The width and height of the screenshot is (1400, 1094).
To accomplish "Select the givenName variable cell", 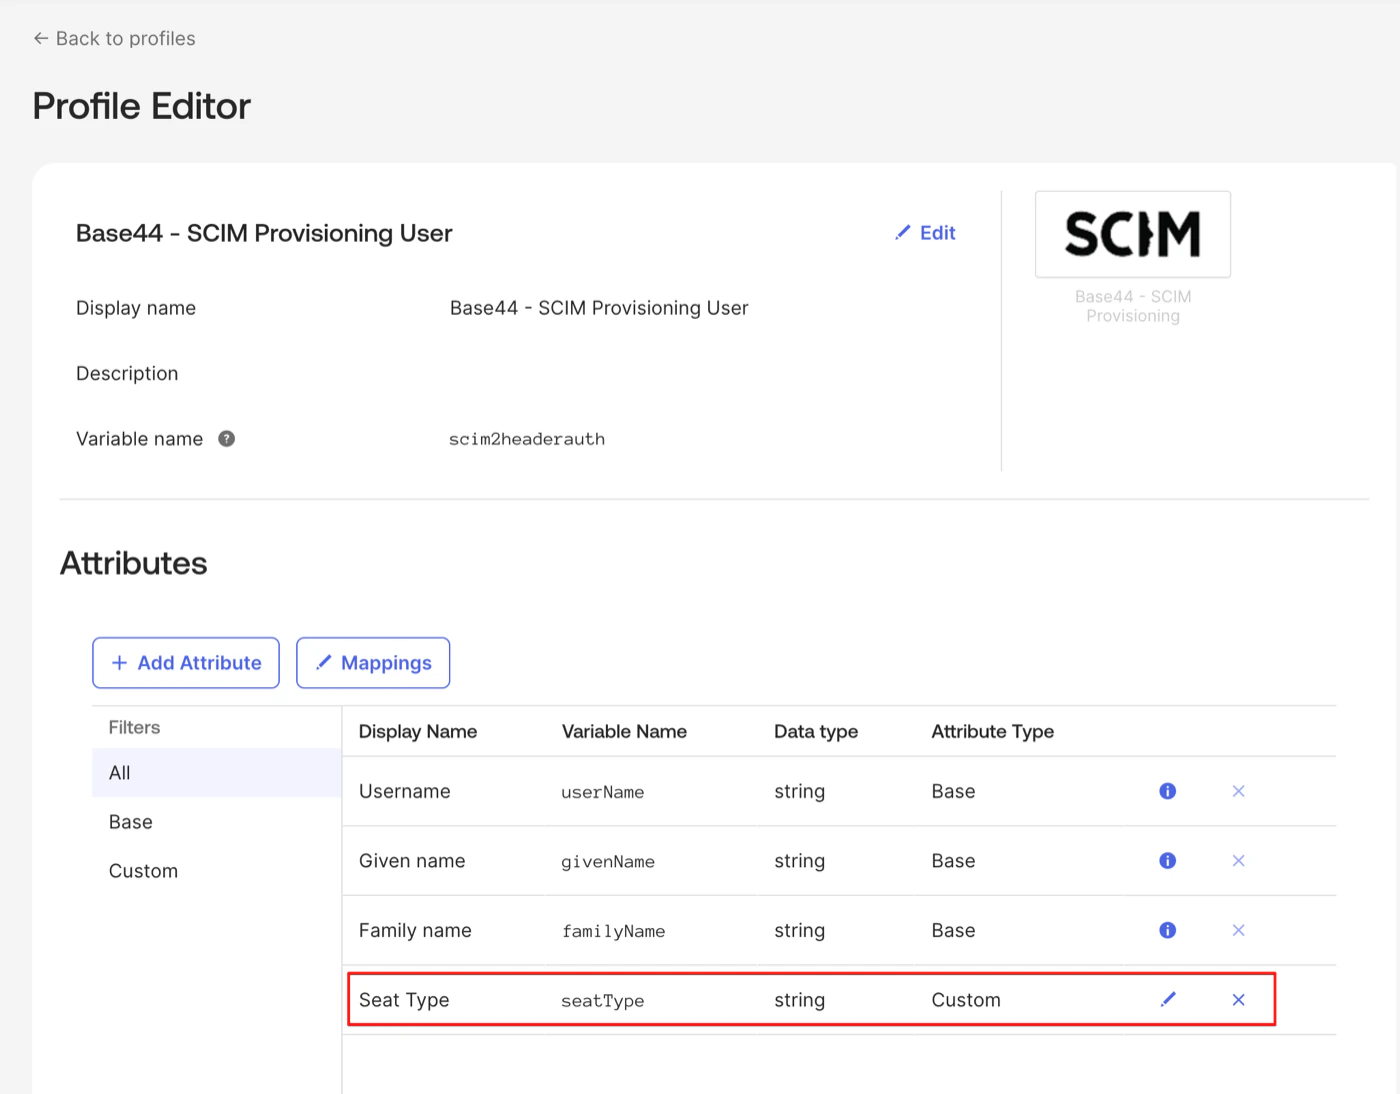I will coord(608,862).
